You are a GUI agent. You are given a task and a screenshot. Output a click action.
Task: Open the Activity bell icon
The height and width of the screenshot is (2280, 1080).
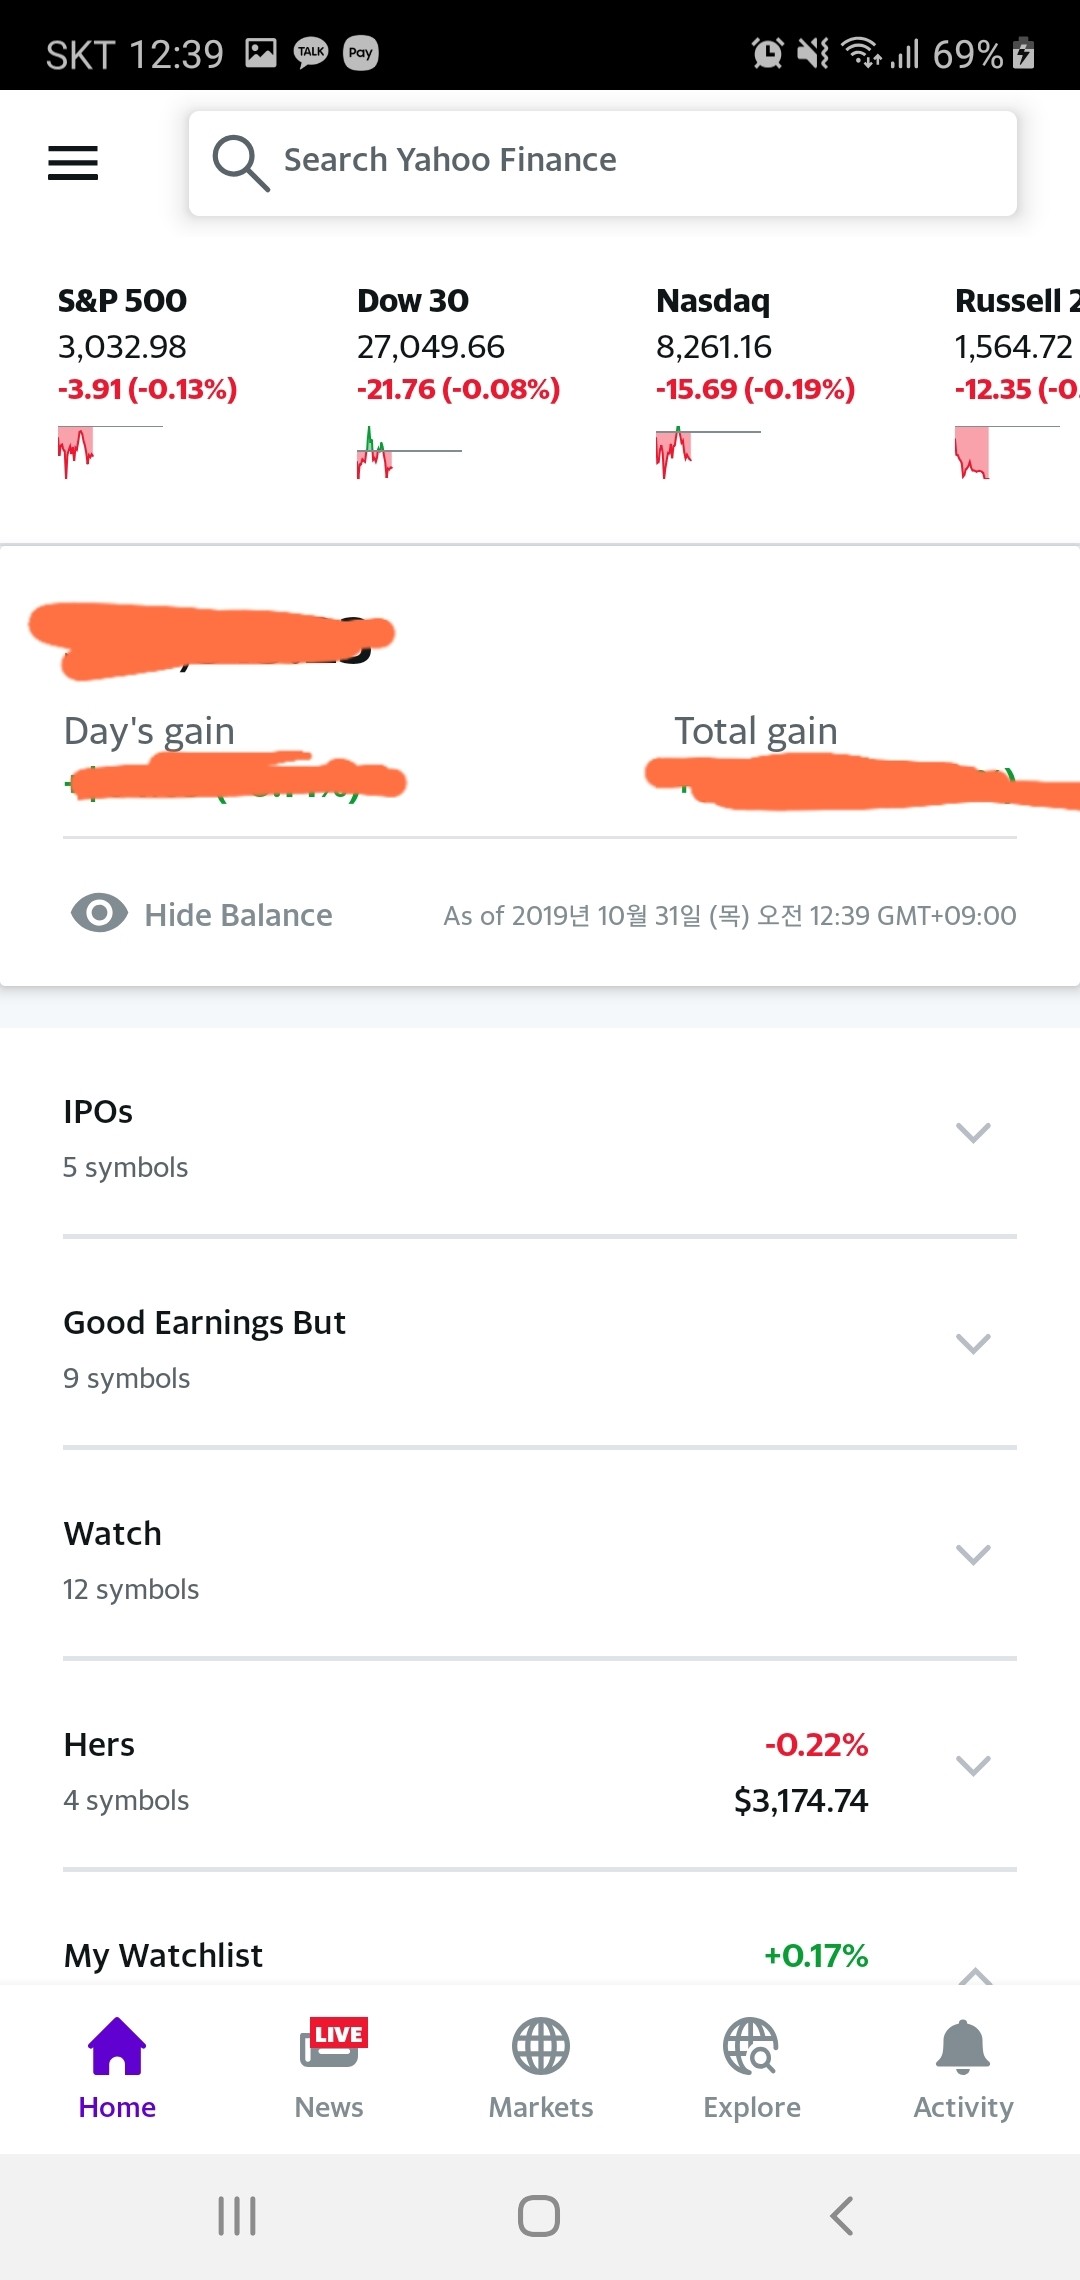tap(963, 2046)
